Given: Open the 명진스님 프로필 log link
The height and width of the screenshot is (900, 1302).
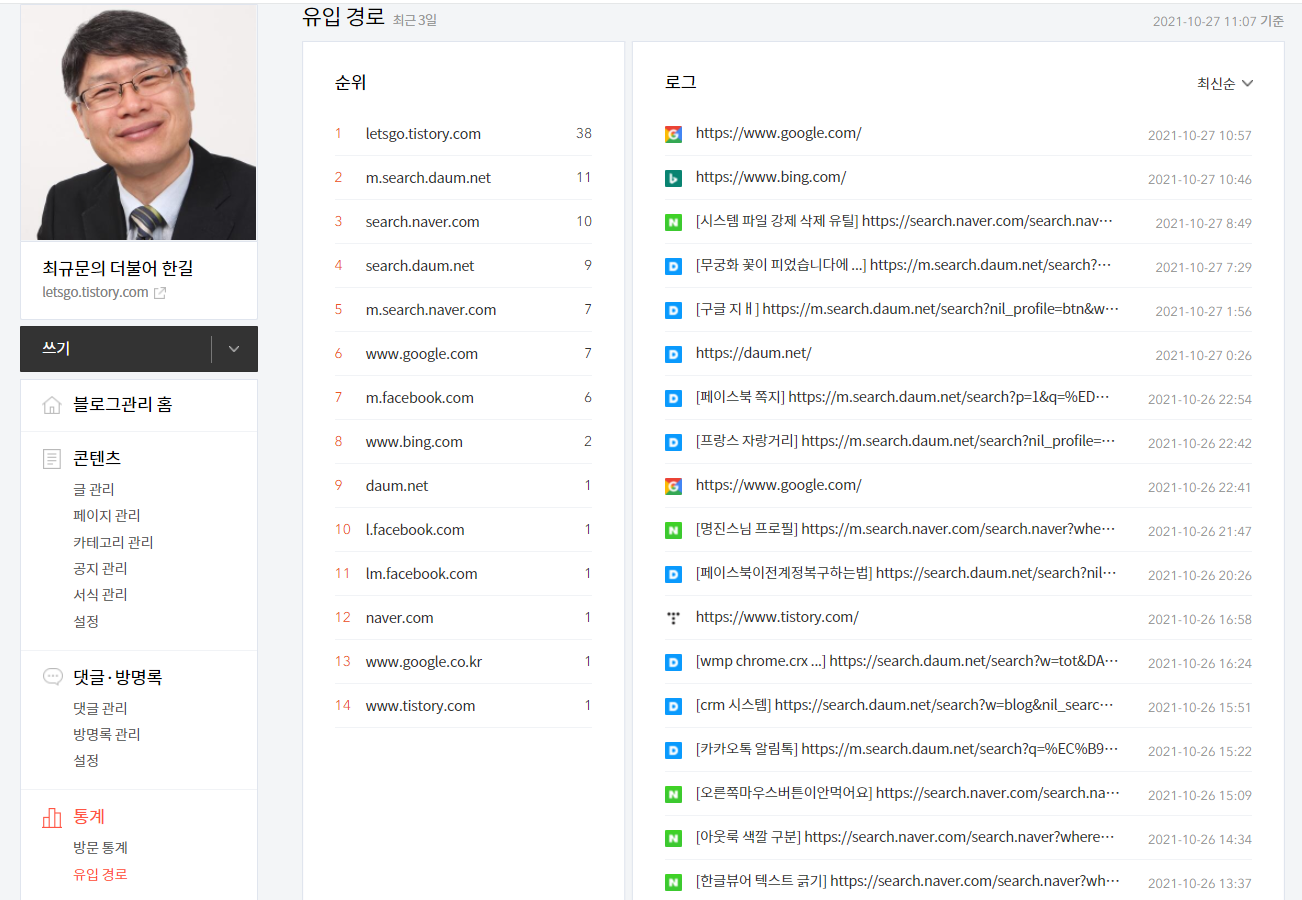Looking at the screenshot, I should [905, 529].
